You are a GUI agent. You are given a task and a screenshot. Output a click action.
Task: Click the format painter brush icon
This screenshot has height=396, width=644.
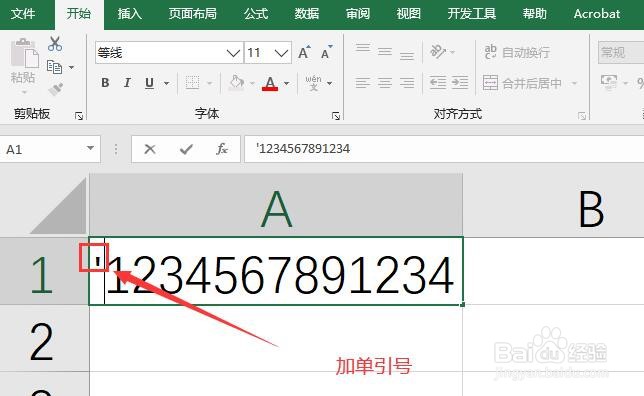coord(55,89)
